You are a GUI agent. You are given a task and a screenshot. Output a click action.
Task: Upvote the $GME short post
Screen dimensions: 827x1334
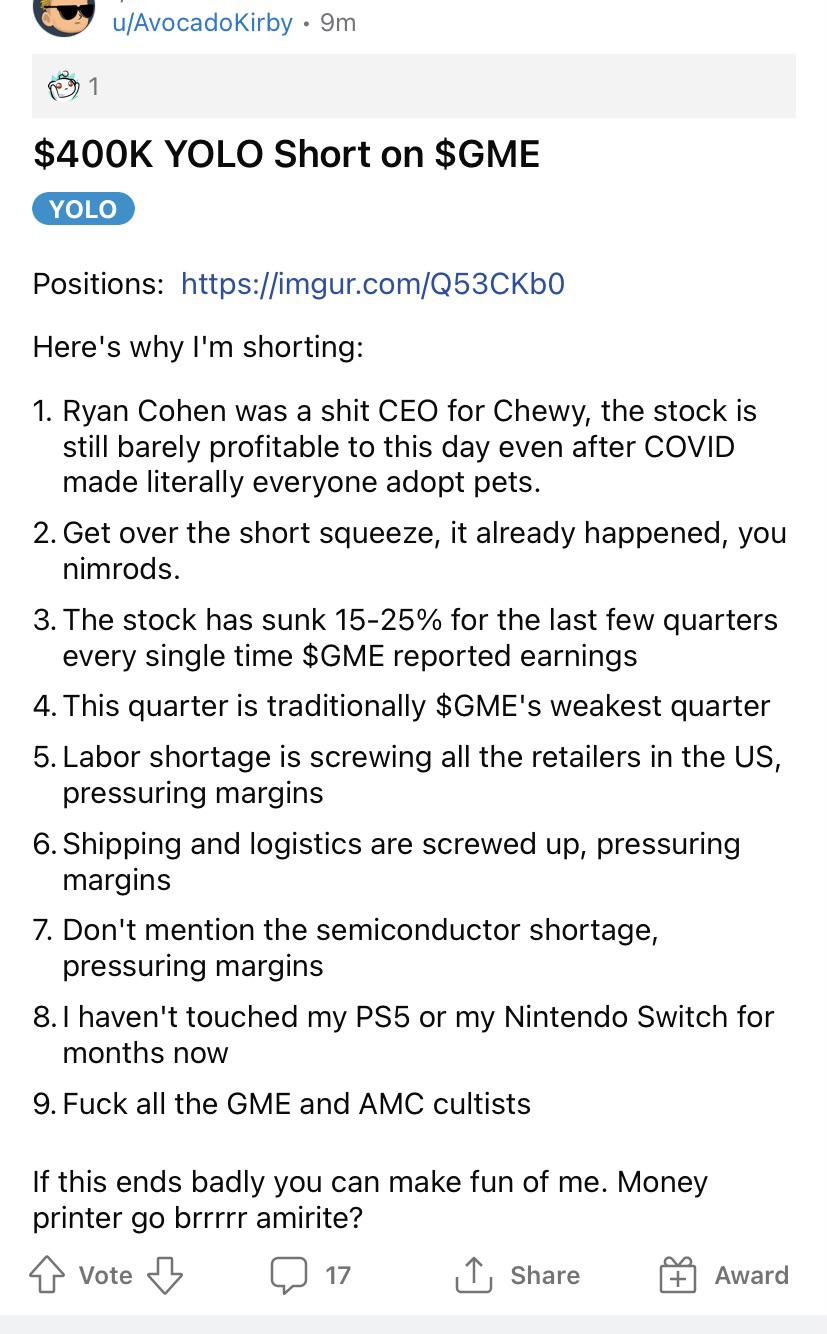(x=47, y=1276)
